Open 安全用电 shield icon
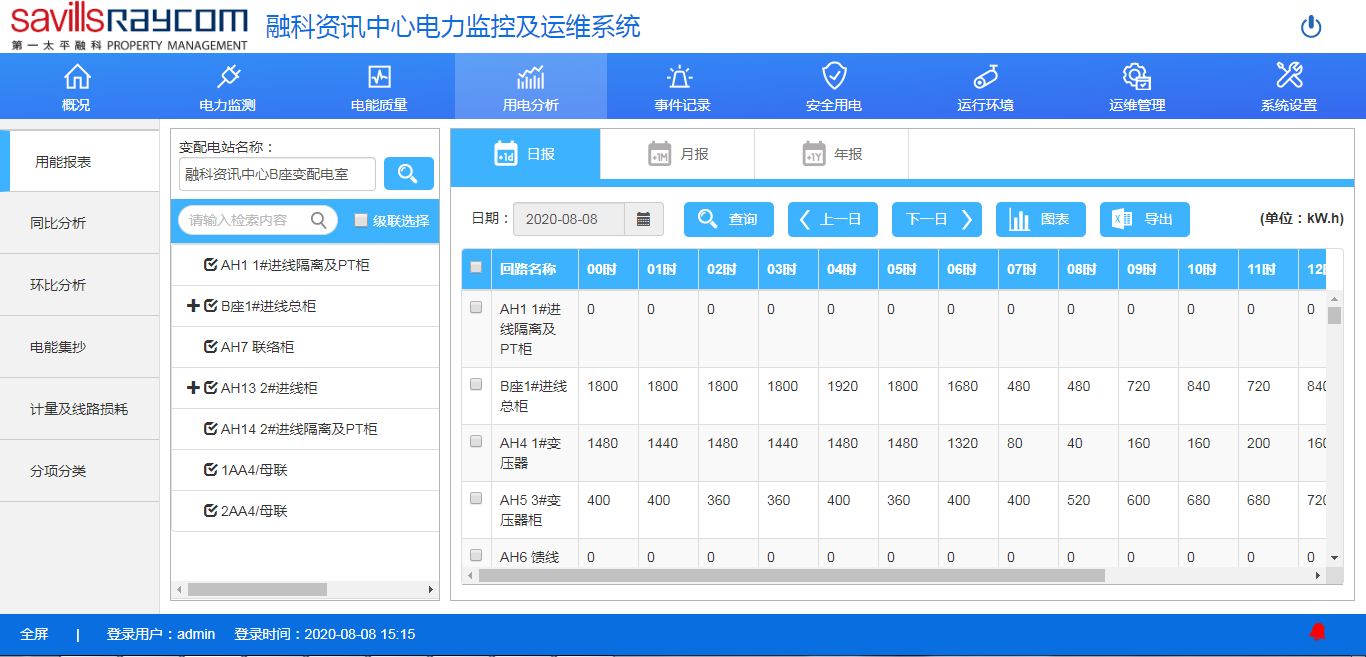This screenshot has width=1366, height=657. tap(834, 76)
